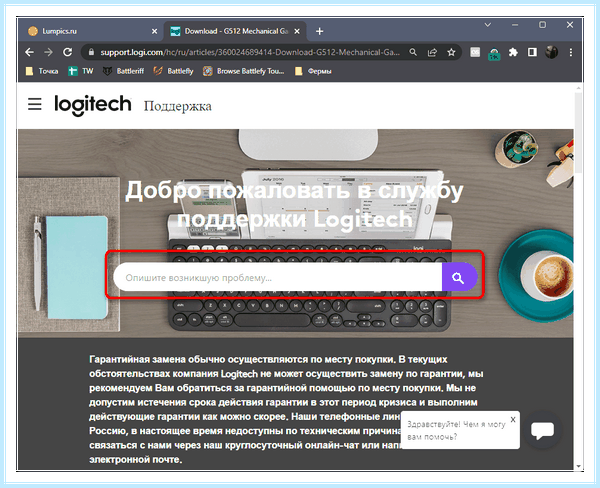Click the Поддержка header link
Image resolution: width=600 pixels, height=488 pixels.
[x=177, y=106]
